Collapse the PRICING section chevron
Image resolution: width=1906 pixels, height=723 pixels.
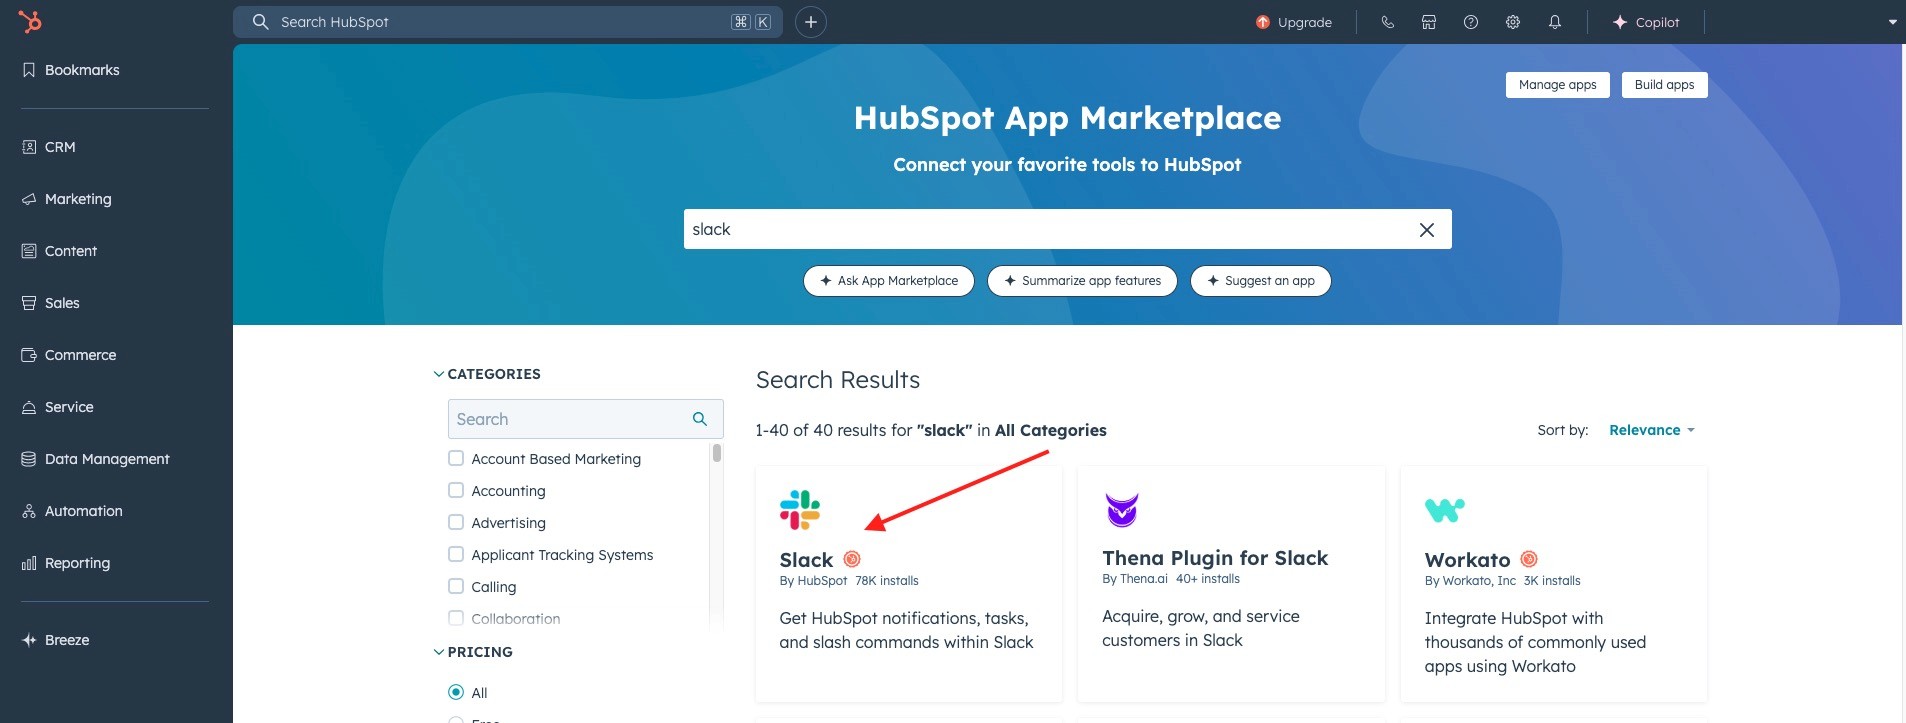(438, 652)
